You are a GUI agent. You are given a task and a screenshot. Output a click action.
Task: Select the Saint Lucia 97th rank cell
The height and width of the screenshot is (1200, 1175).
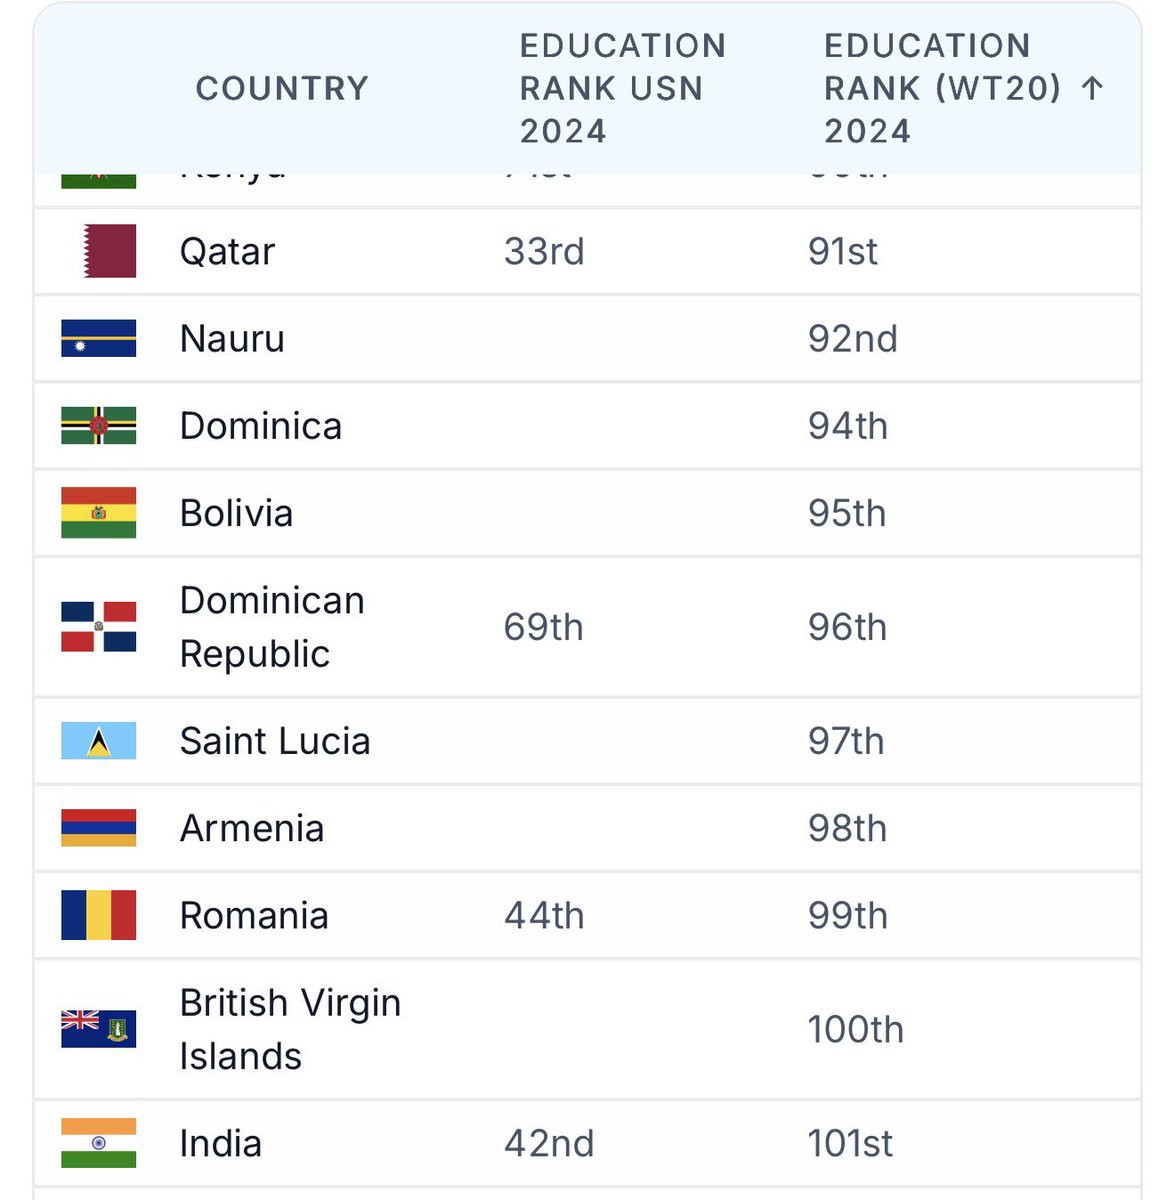846,741
